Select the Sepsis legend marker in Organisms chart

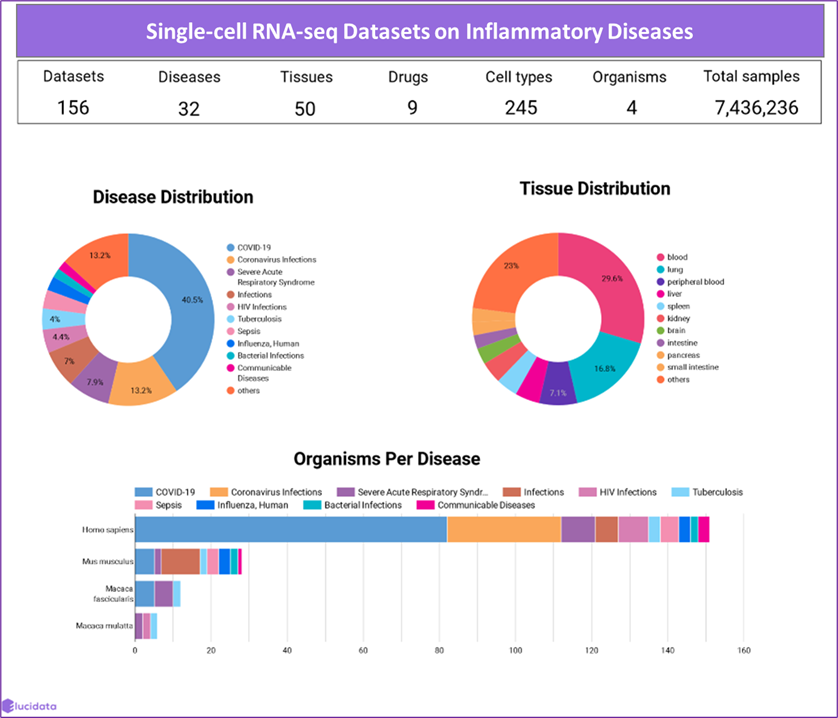[x=143, y=506]
